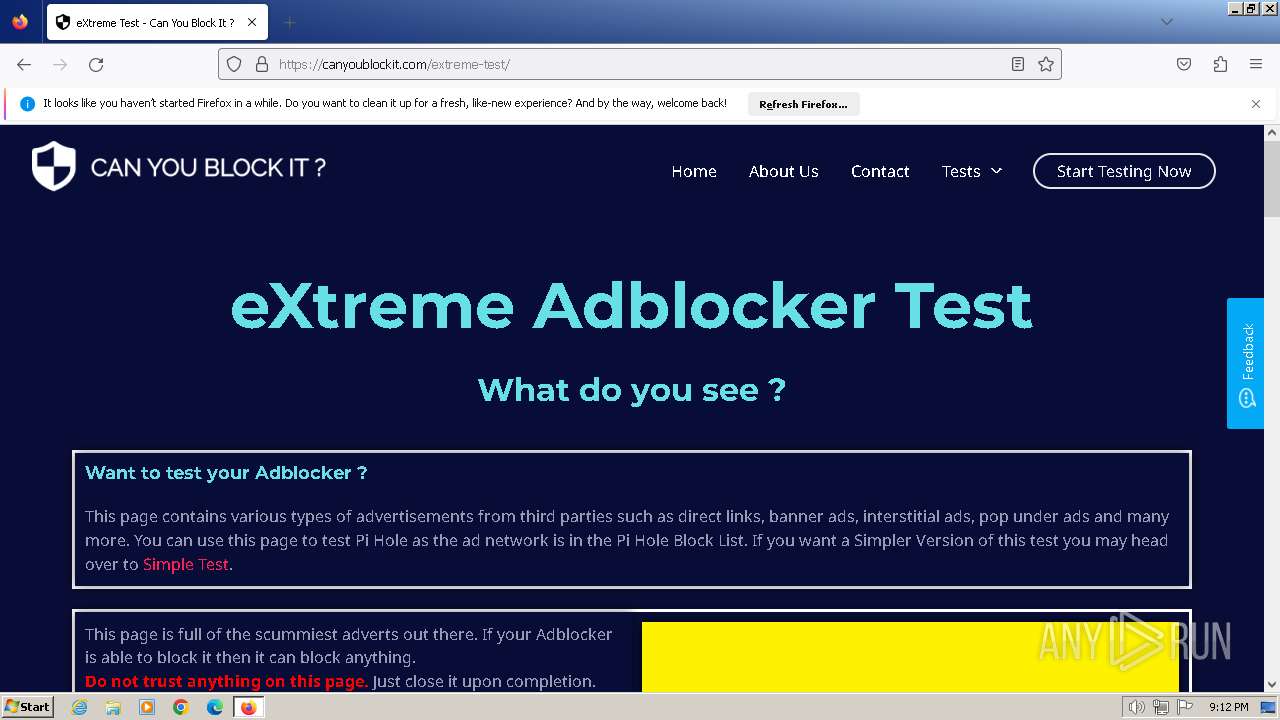
Task: Open File Explorer from taskbar
Action: (x=113, y=707)
